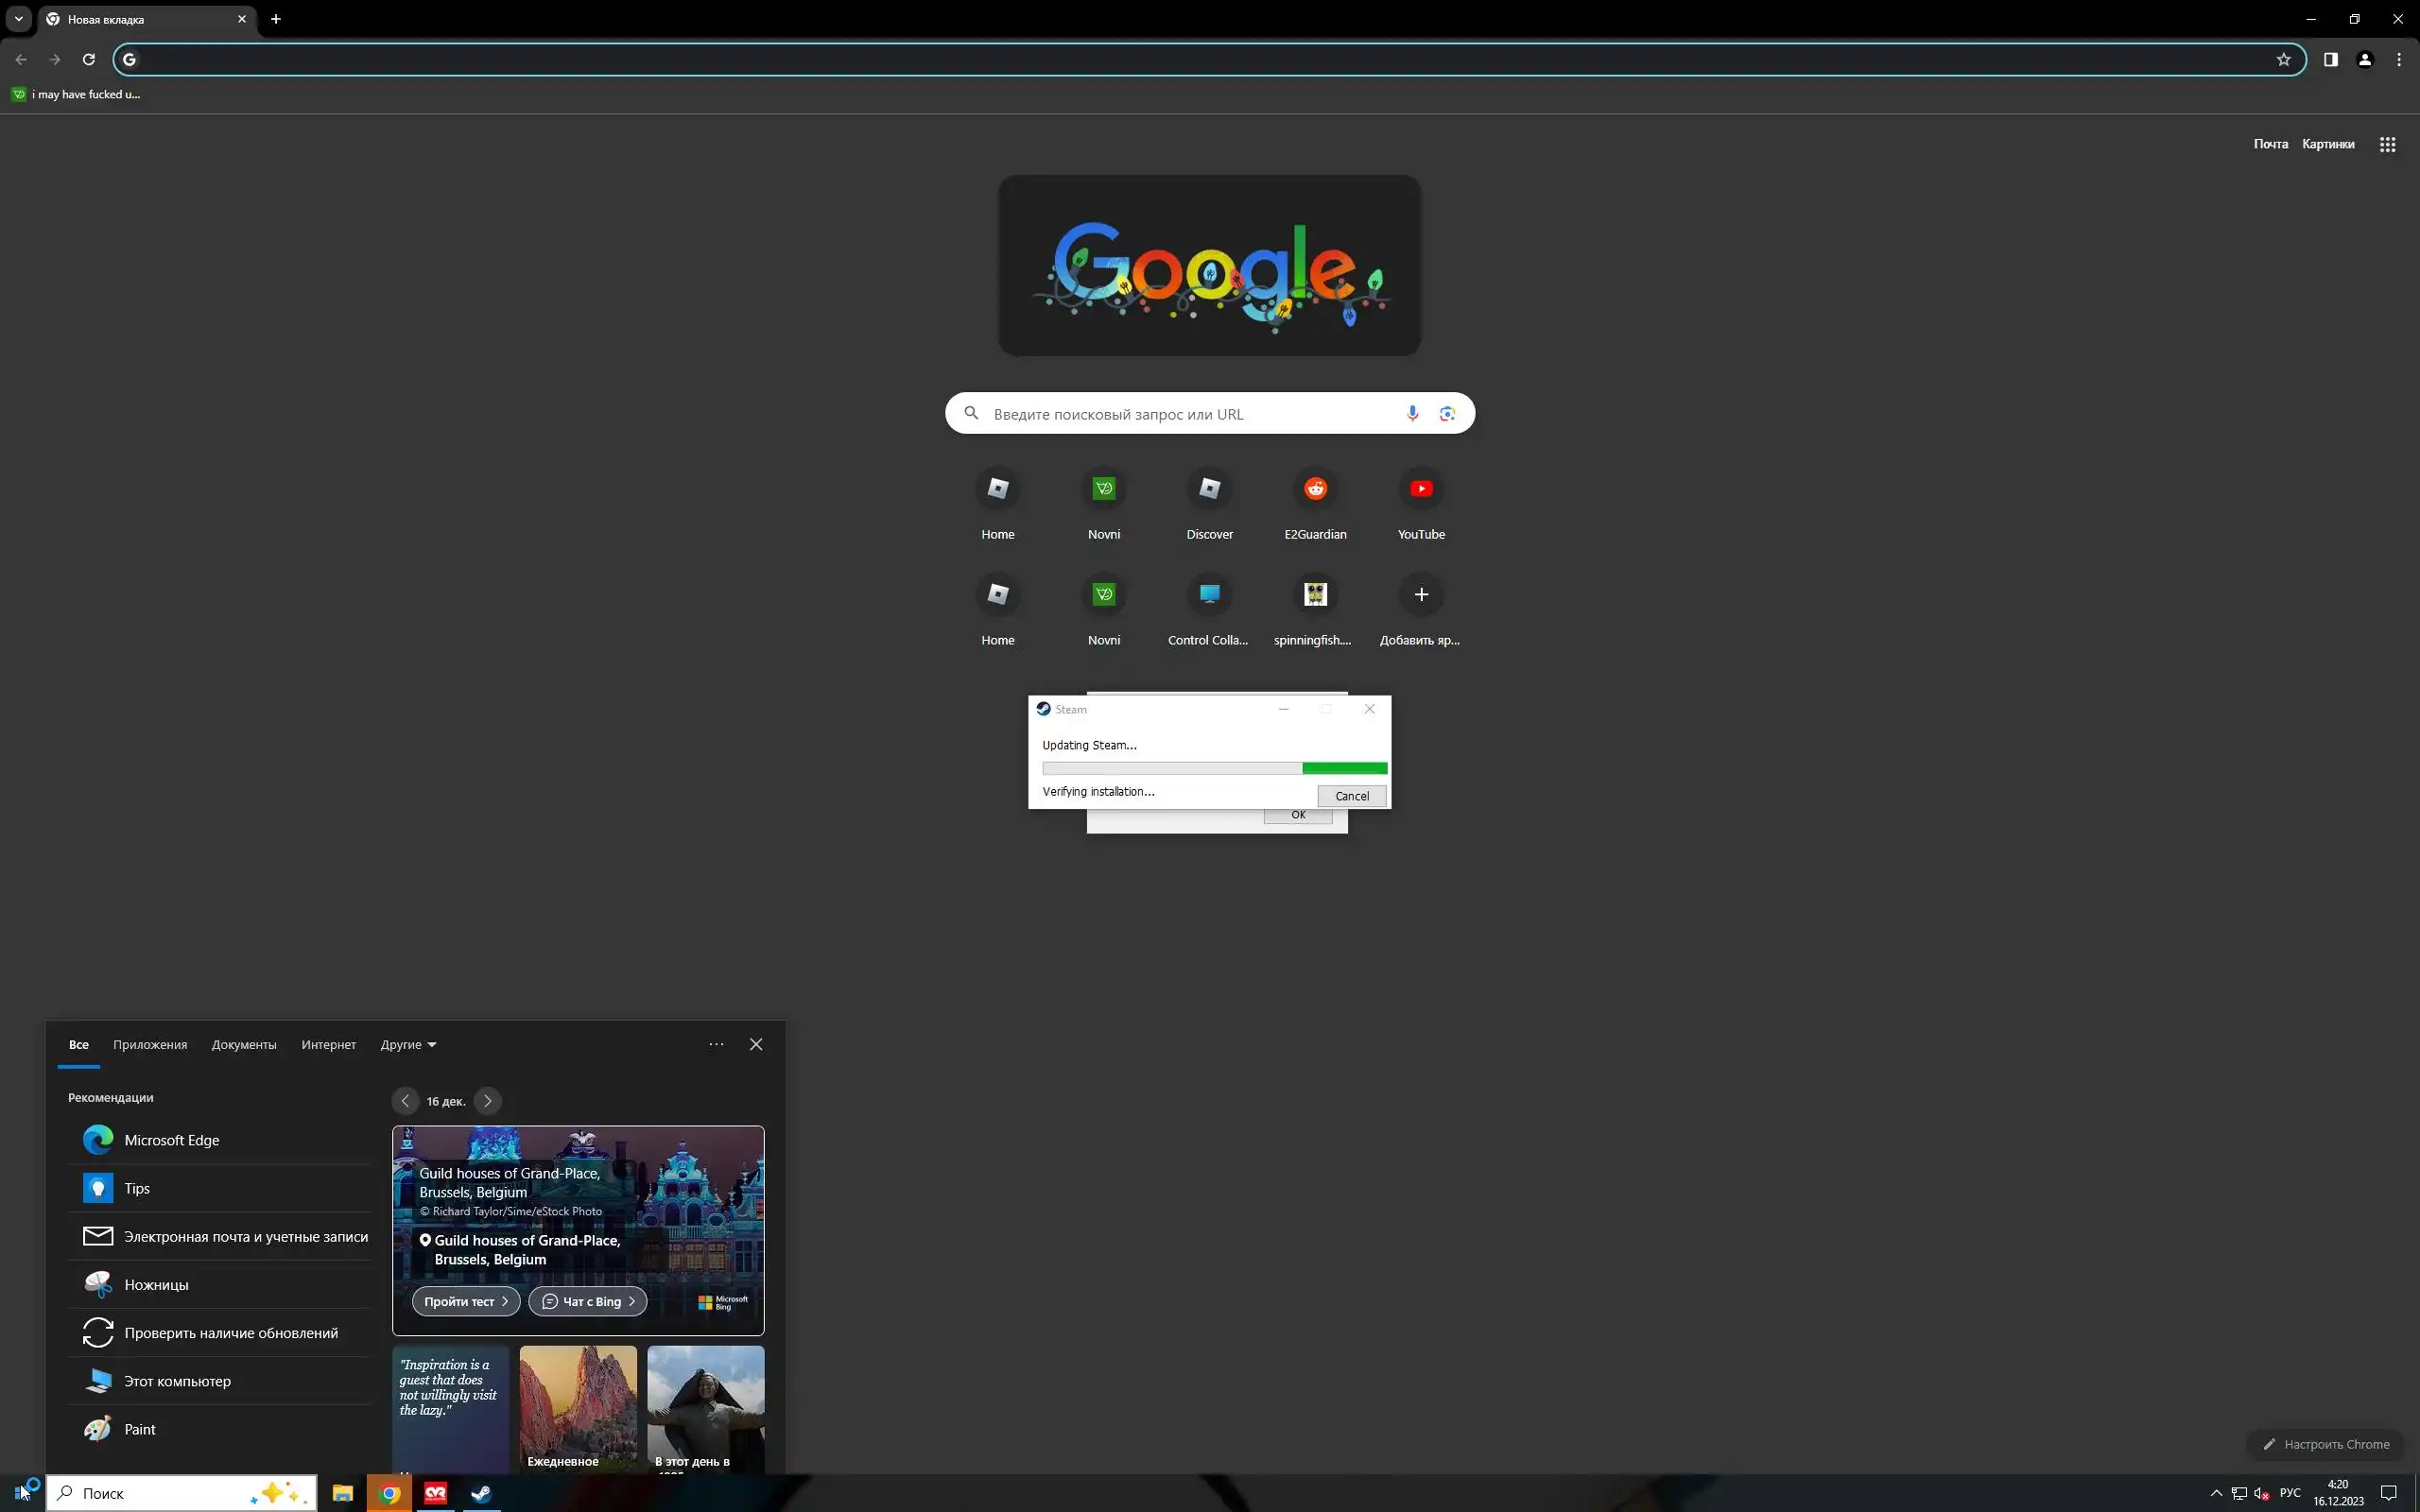Cancel the Steam update
The image size is (2420, 1512).
(x=1351, y=796)
